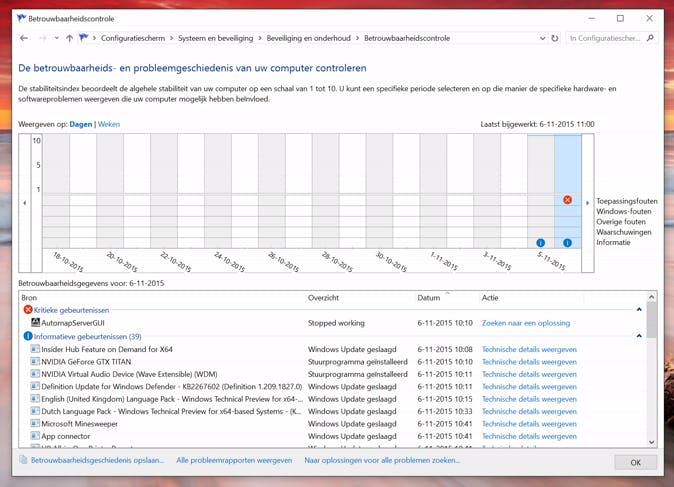Switch chart view to Weken
The width and height of the screenshot is (674, 487).
tap(109, 124)
